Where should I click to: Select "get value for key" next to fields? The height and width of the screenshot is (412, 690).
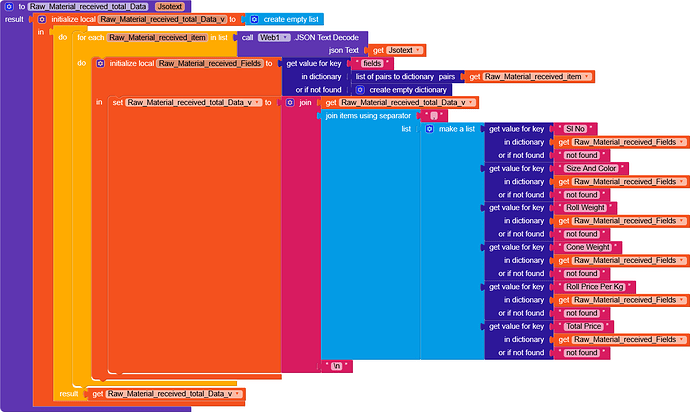point(314,63)
